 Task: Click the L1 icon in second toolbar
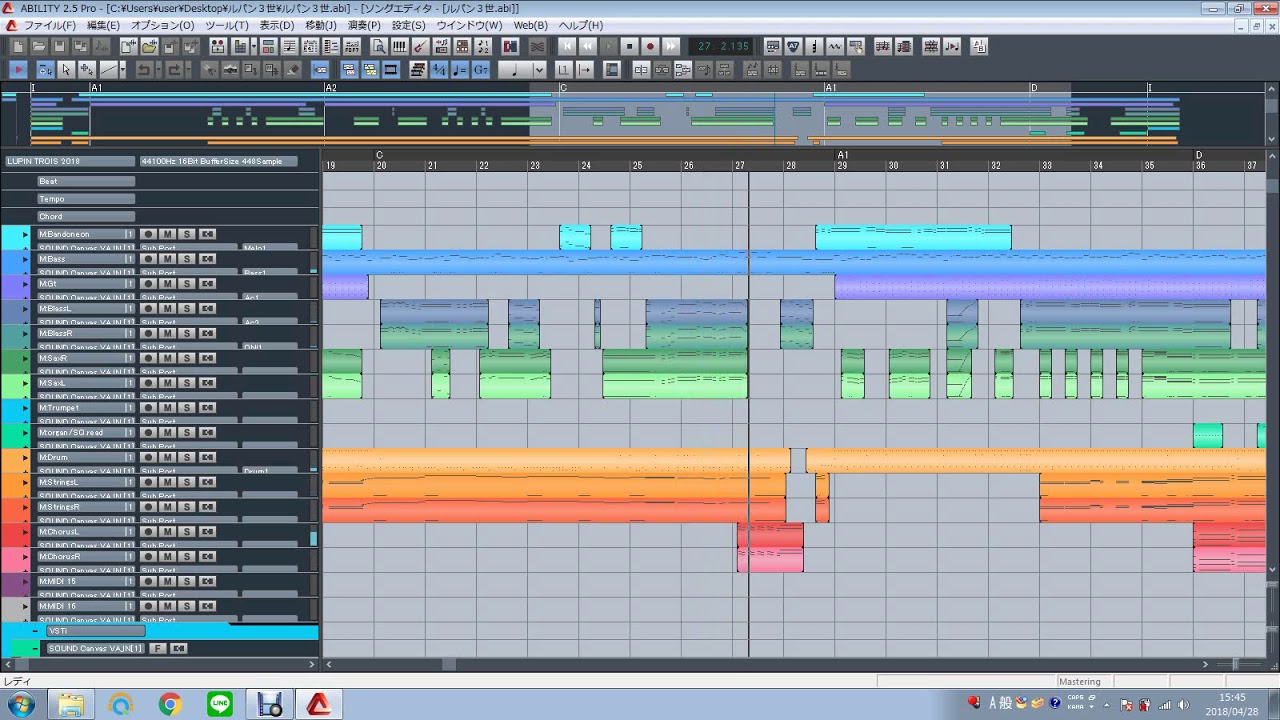click(563, 69)
